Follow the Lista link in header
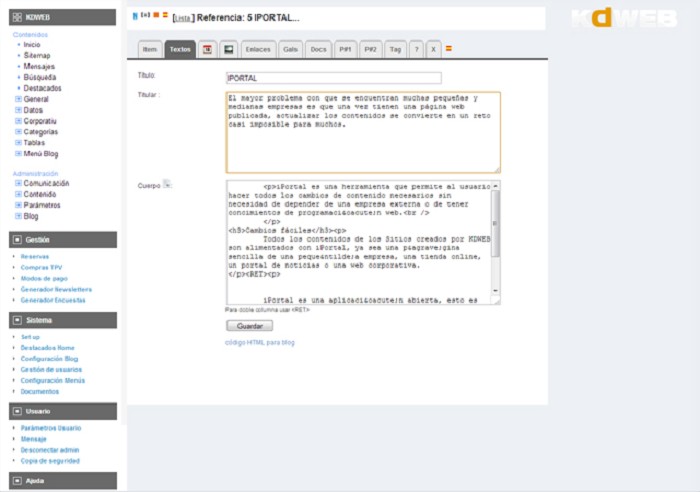The width and height of the screenshot is (700, 492). point(183,18)
